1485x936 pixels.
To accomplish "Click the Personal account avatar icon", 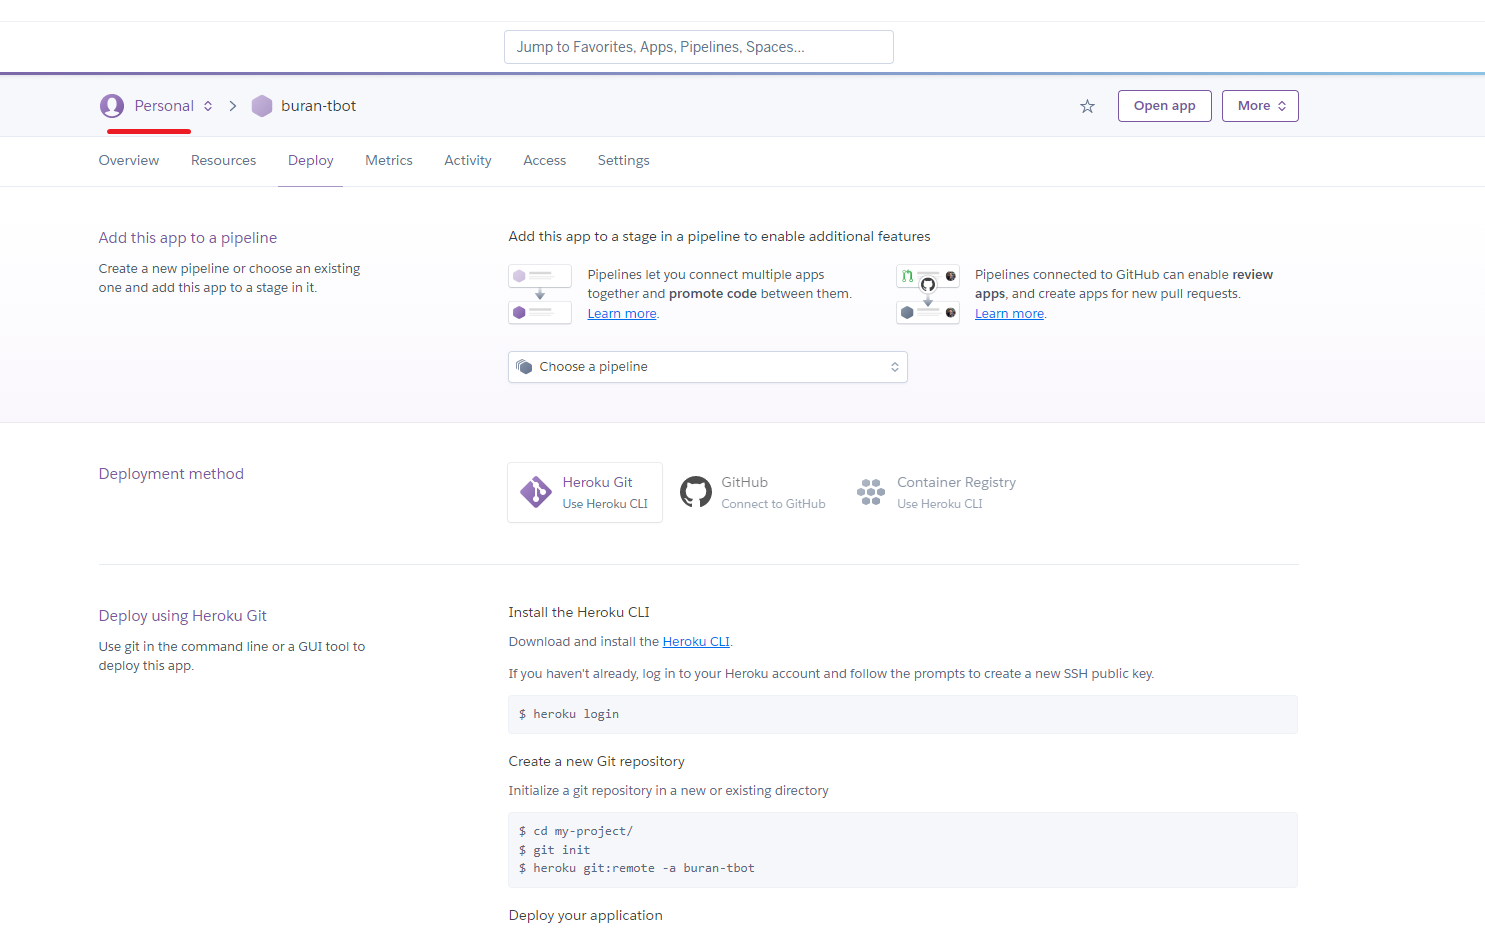I will 112,106.
